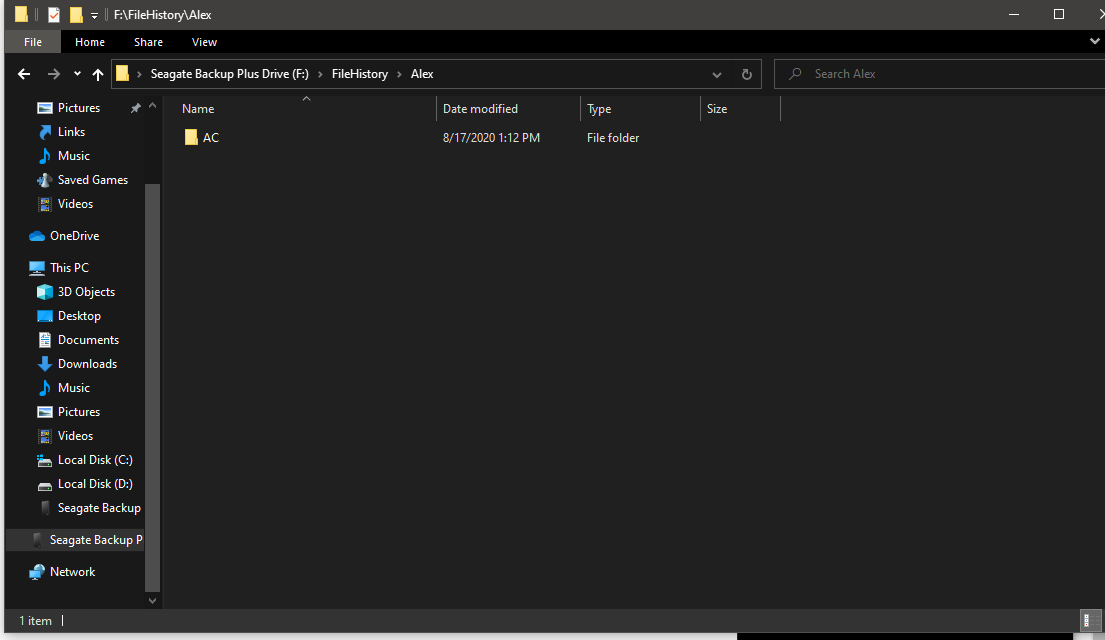
Task: Refresh the Alex folder view
Action: (746, 74)
